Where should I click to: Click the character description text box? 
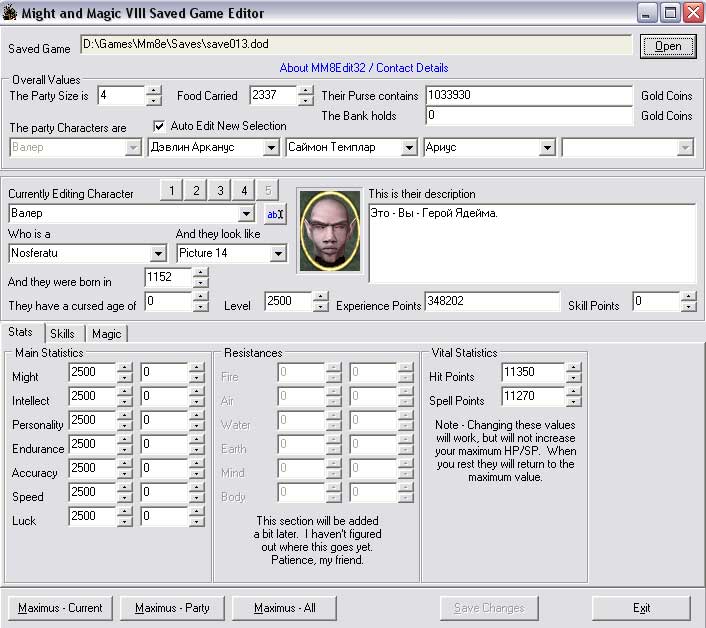[x=532, y=244]
